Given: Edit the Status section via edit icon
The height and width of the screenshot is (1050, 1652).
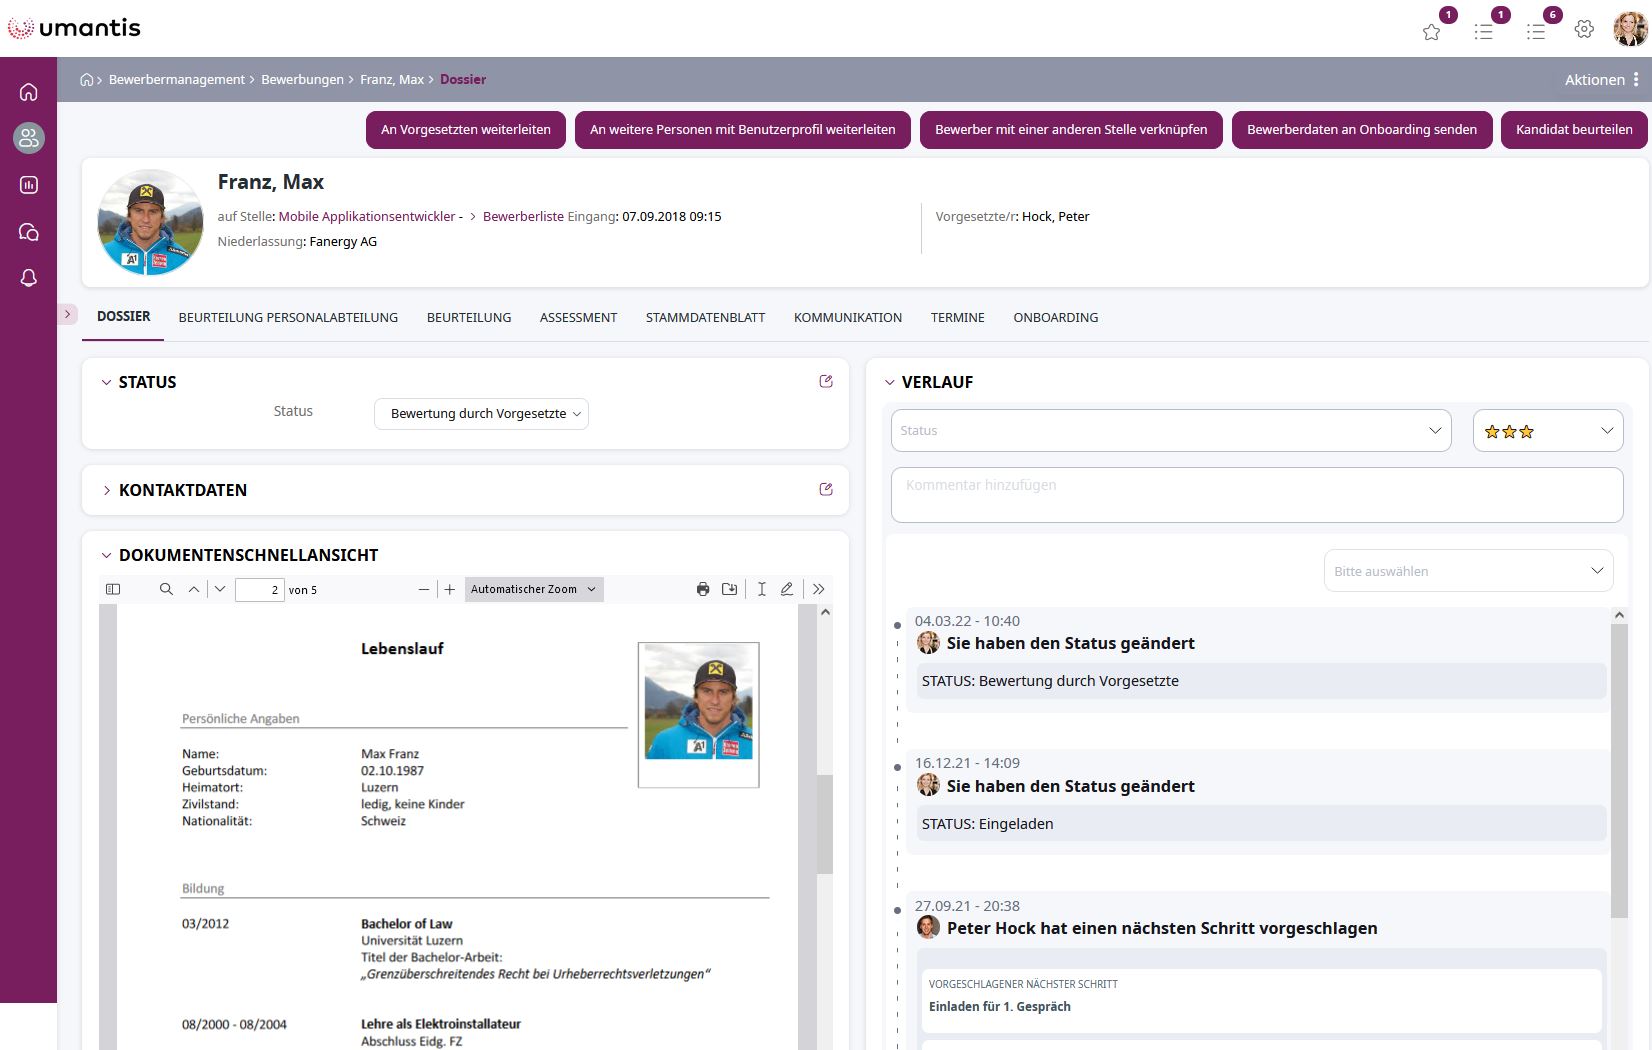Looking at the screenshot, I should pyautogui.click(x=826, y=381).
